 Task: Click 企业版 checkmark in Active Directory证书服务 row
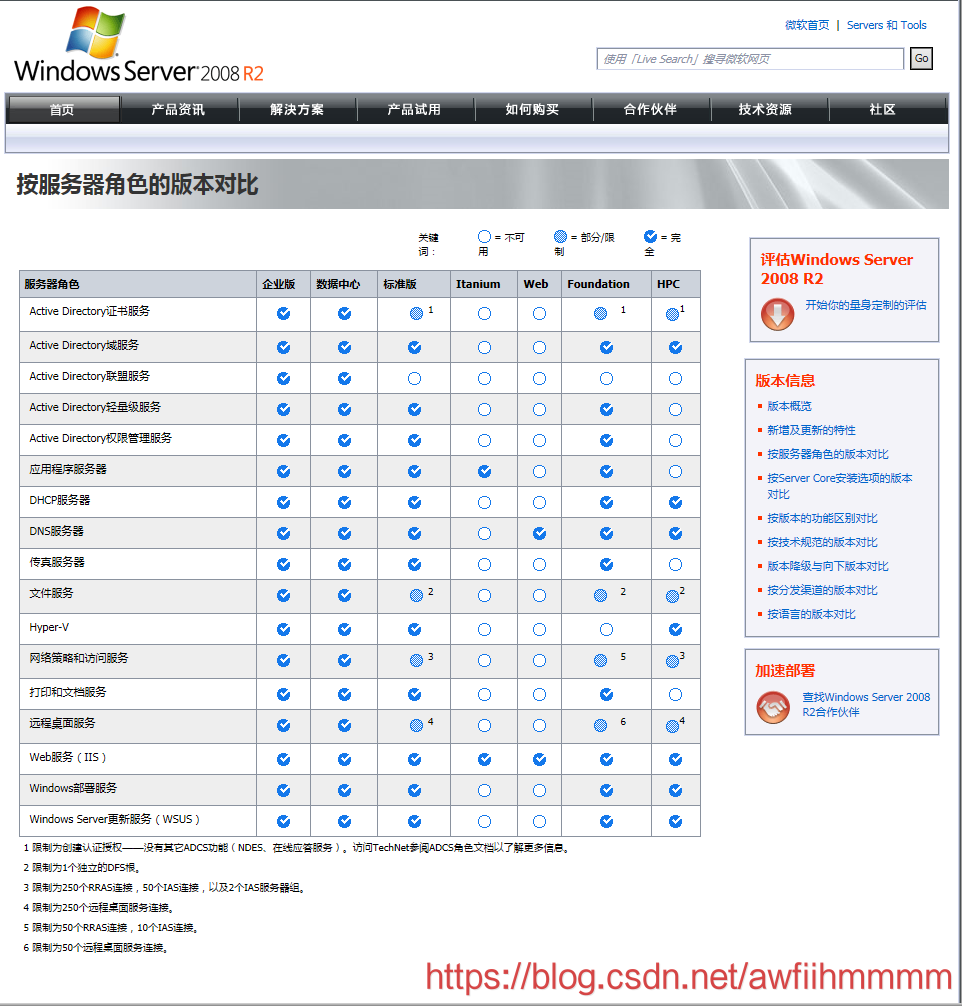[x=283, y=314]
